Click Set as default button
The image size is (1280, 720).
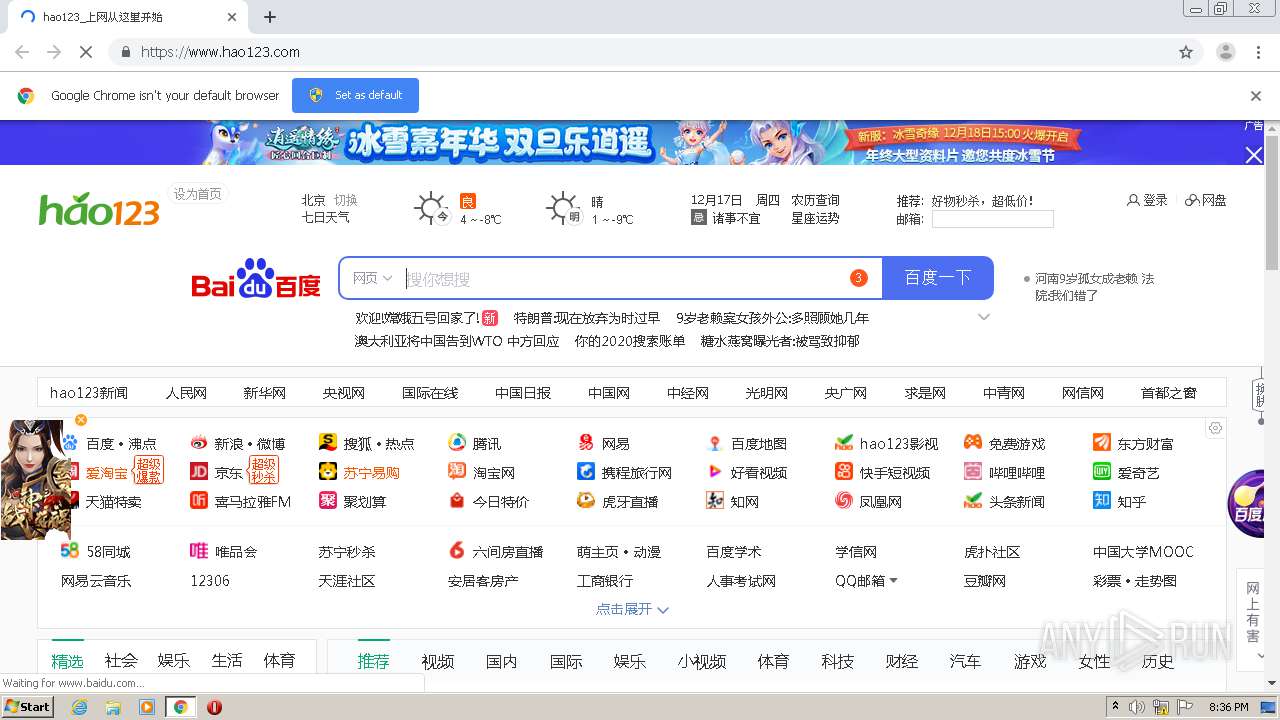[355, 95]
